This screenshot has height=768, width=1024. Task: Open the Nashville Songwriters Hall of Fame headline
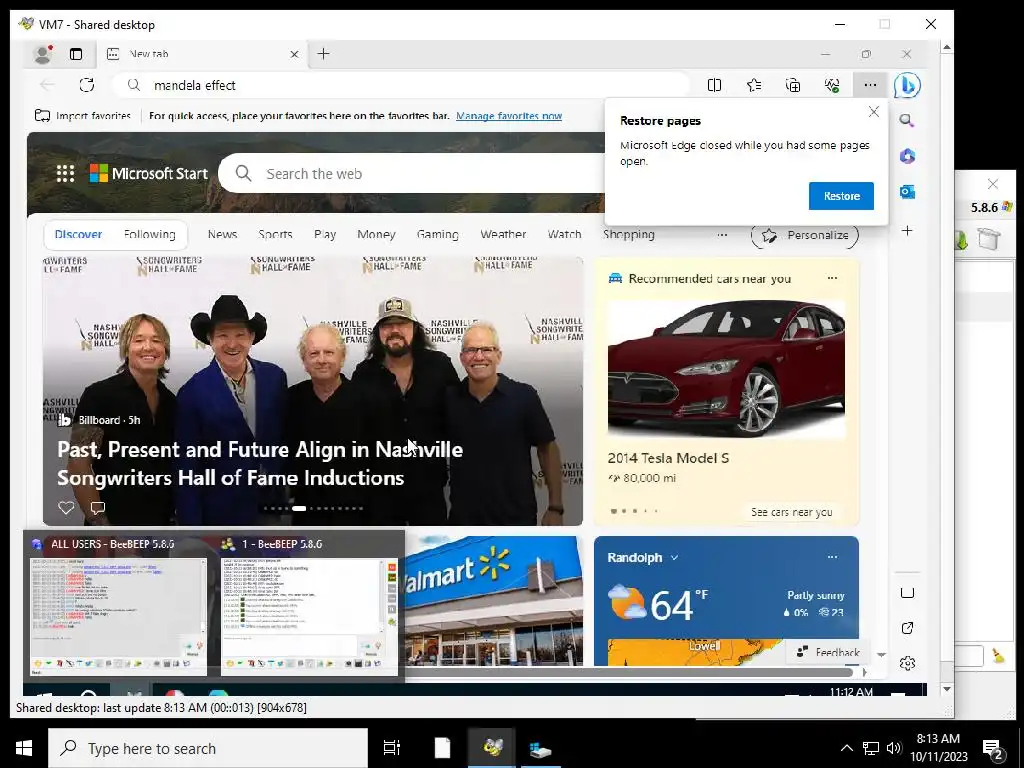tap(260, 464)
